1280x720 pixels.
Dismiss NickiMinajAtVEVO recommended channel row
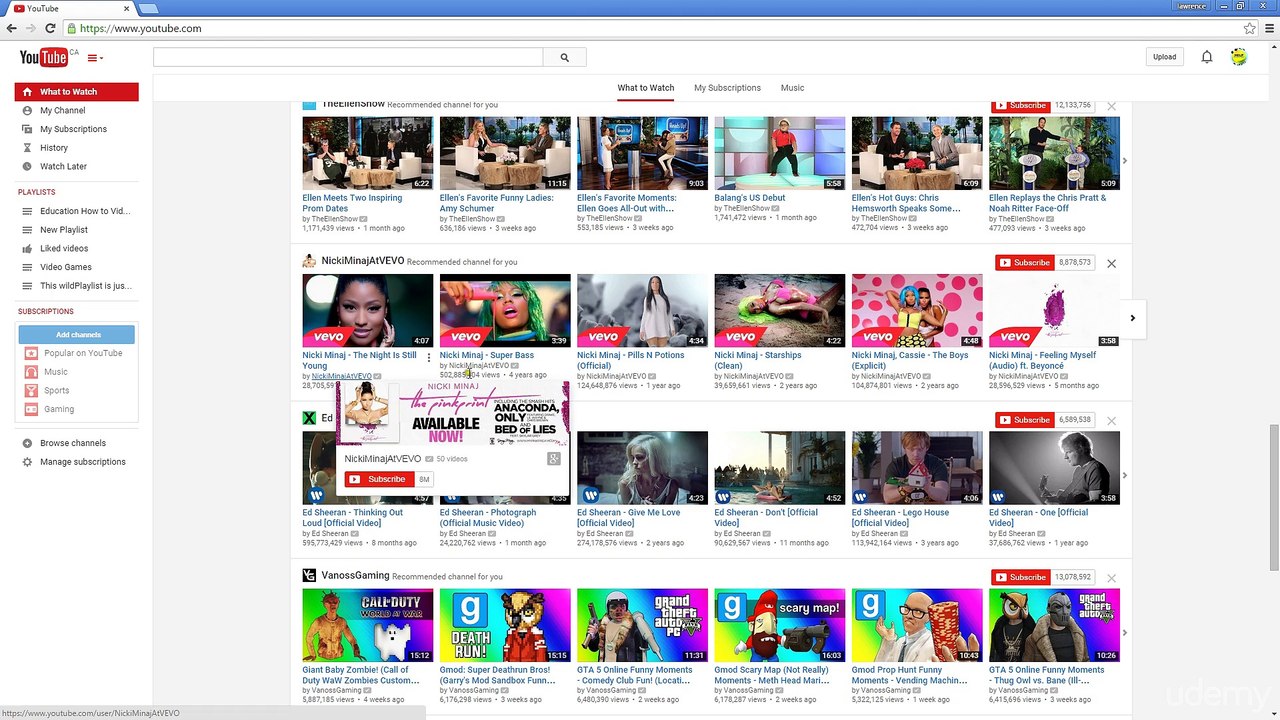pos(1111,263)
